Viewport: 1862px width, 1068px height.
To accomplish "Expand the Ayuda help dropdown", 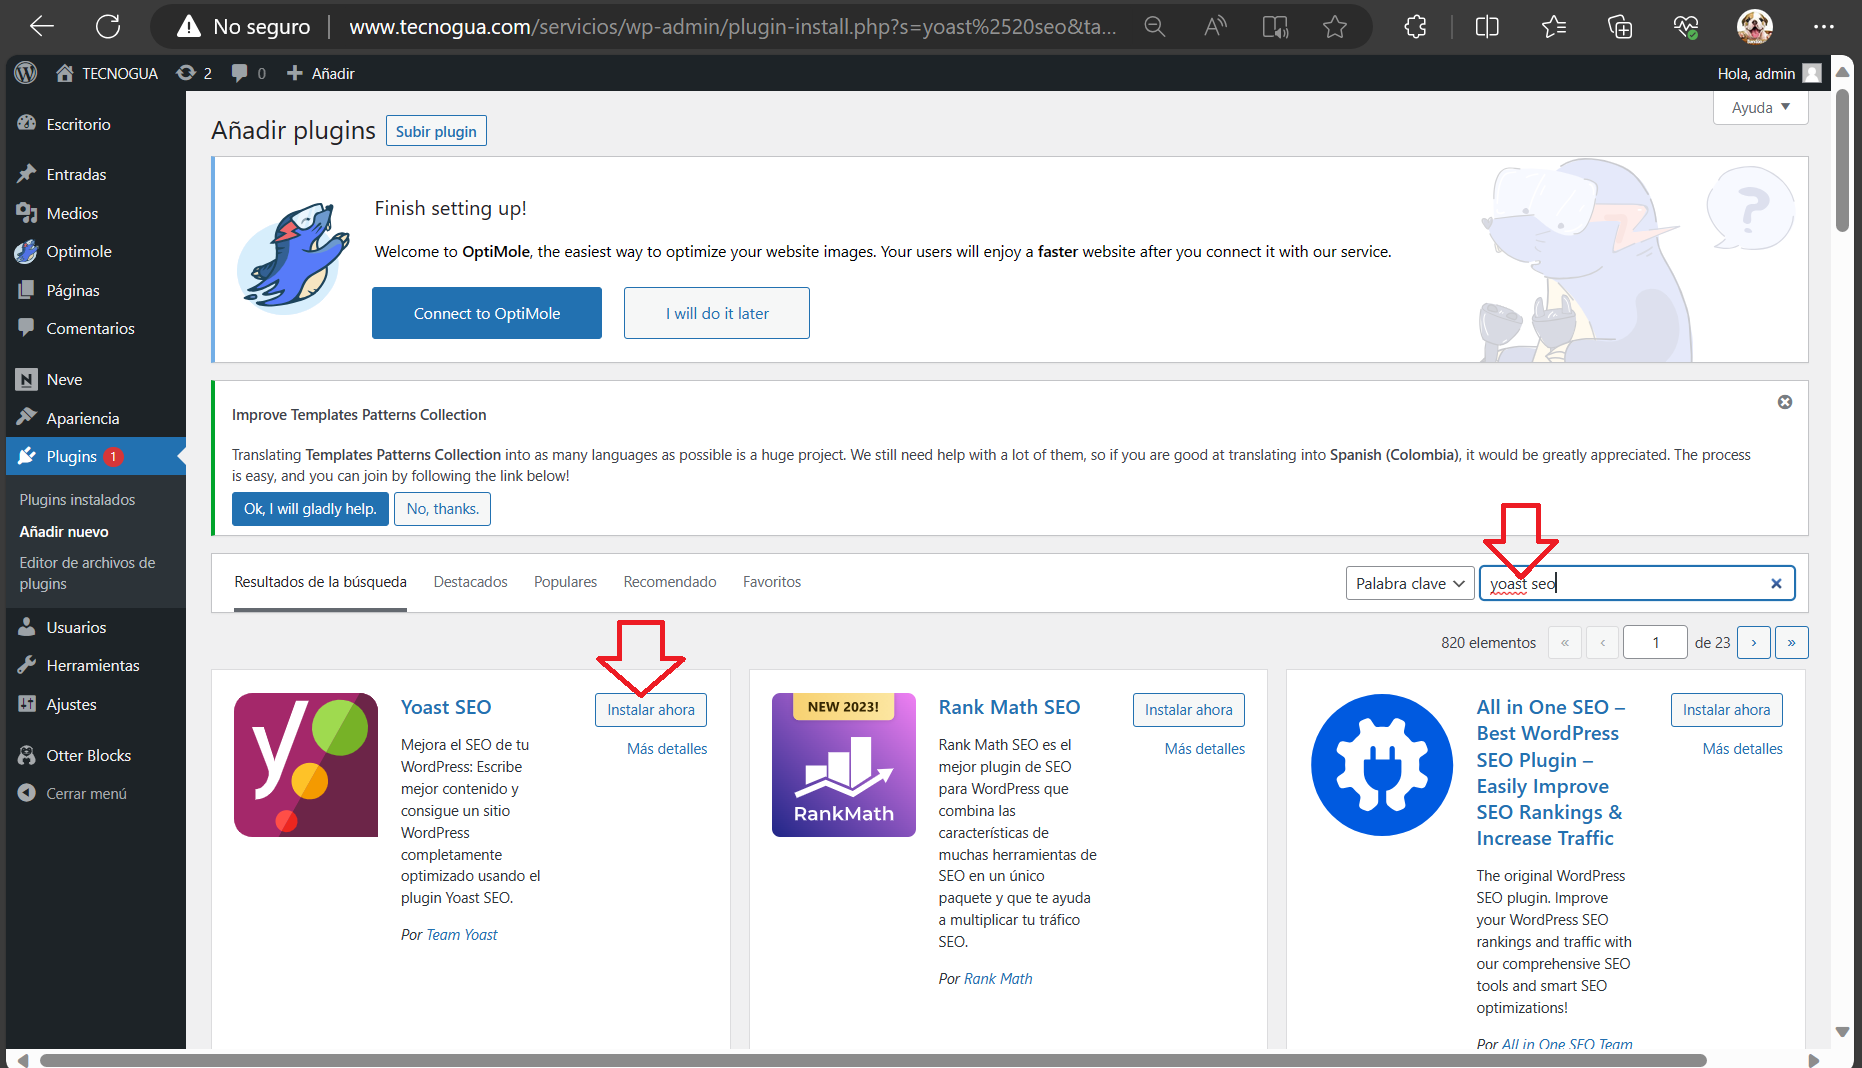I will tap(1761, 107).
